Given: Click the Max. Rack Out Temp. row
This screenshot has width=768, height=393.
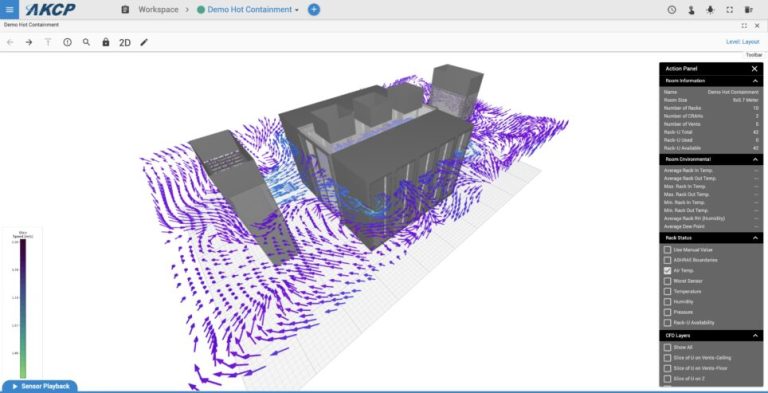Looking at the screenshot, I should click(711, 195).
